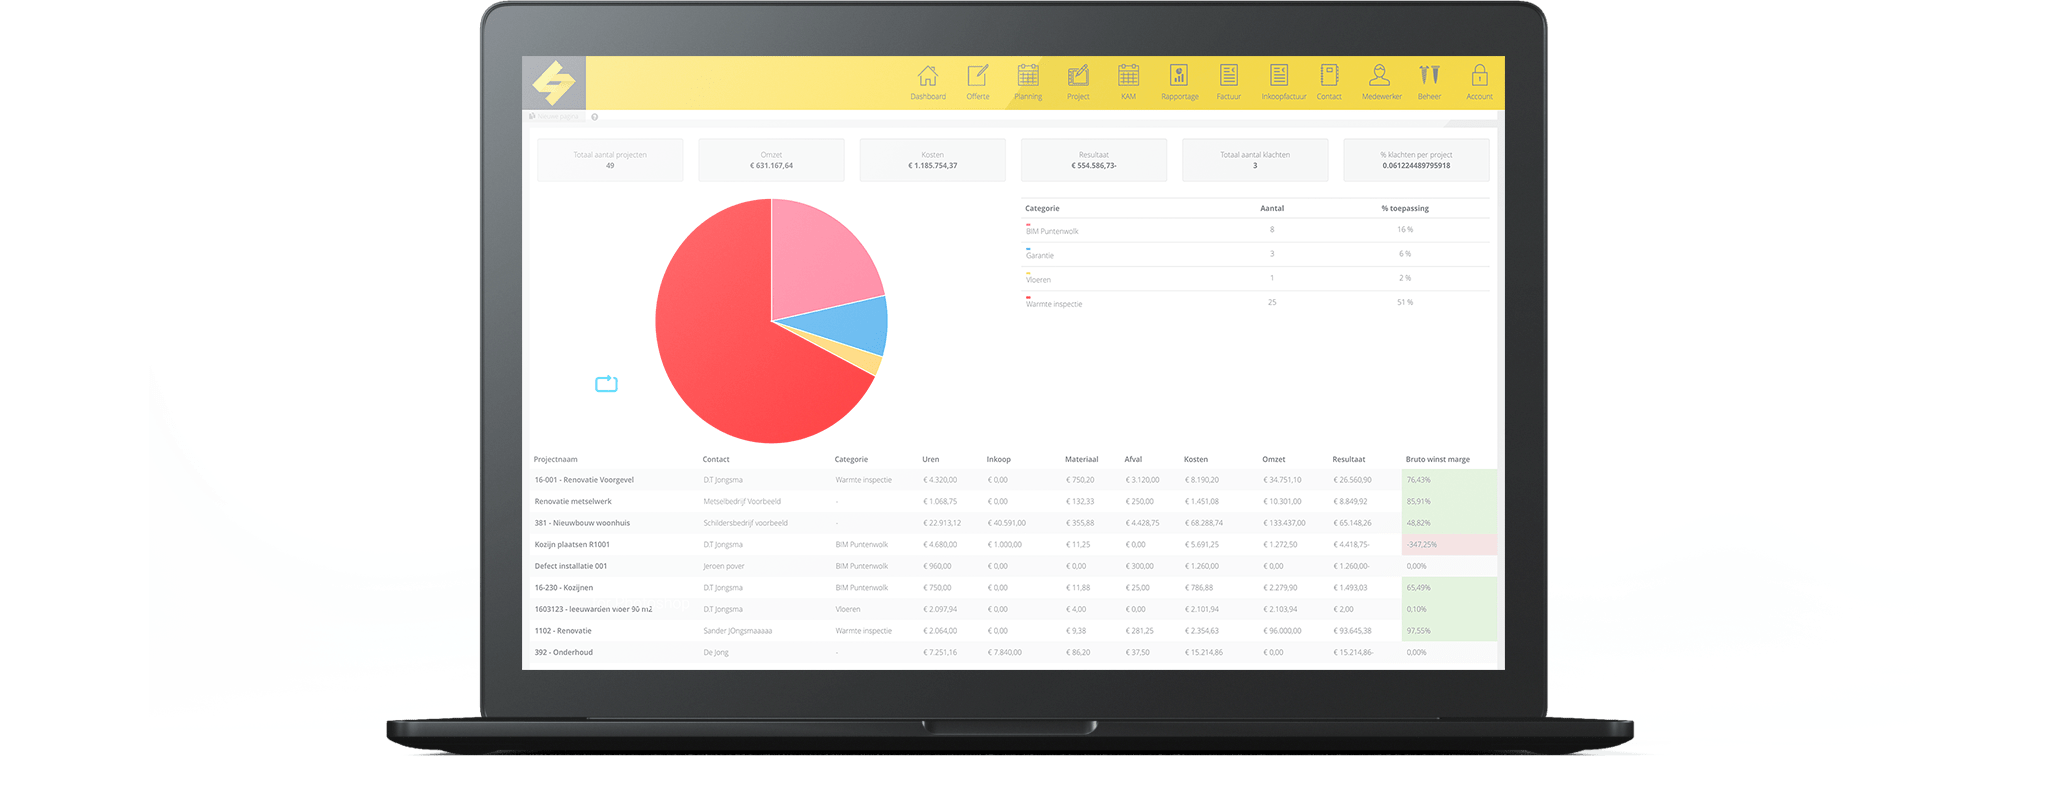Sort by Projectnaam column header
The height and width of the screenshot is (786, 2070).
coord(555,460)
